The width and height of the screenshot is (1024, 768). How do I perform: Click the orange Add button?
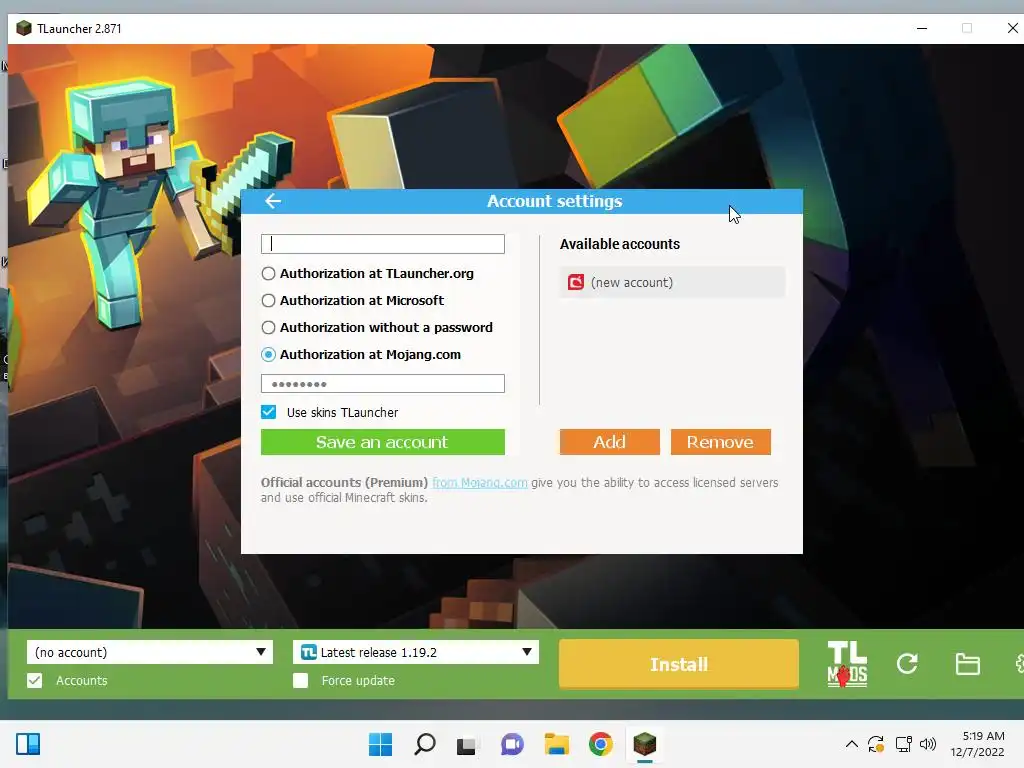coord(609,442)
